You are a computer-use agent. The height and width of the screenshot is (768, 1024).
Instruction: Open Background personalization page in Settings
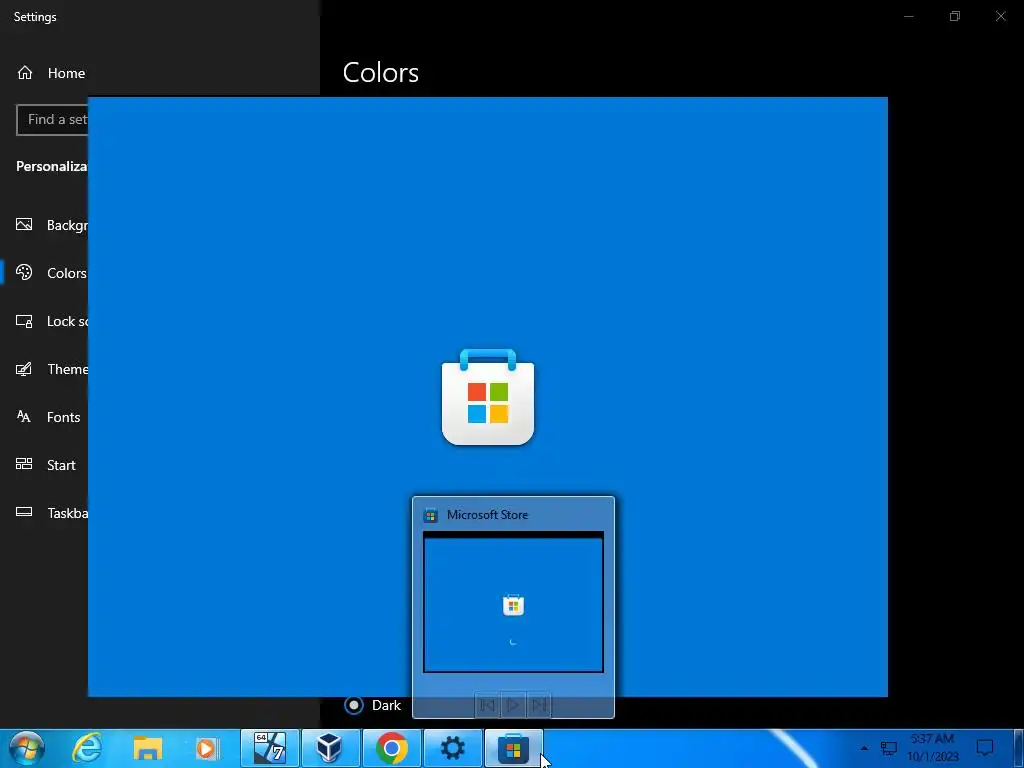51,225
